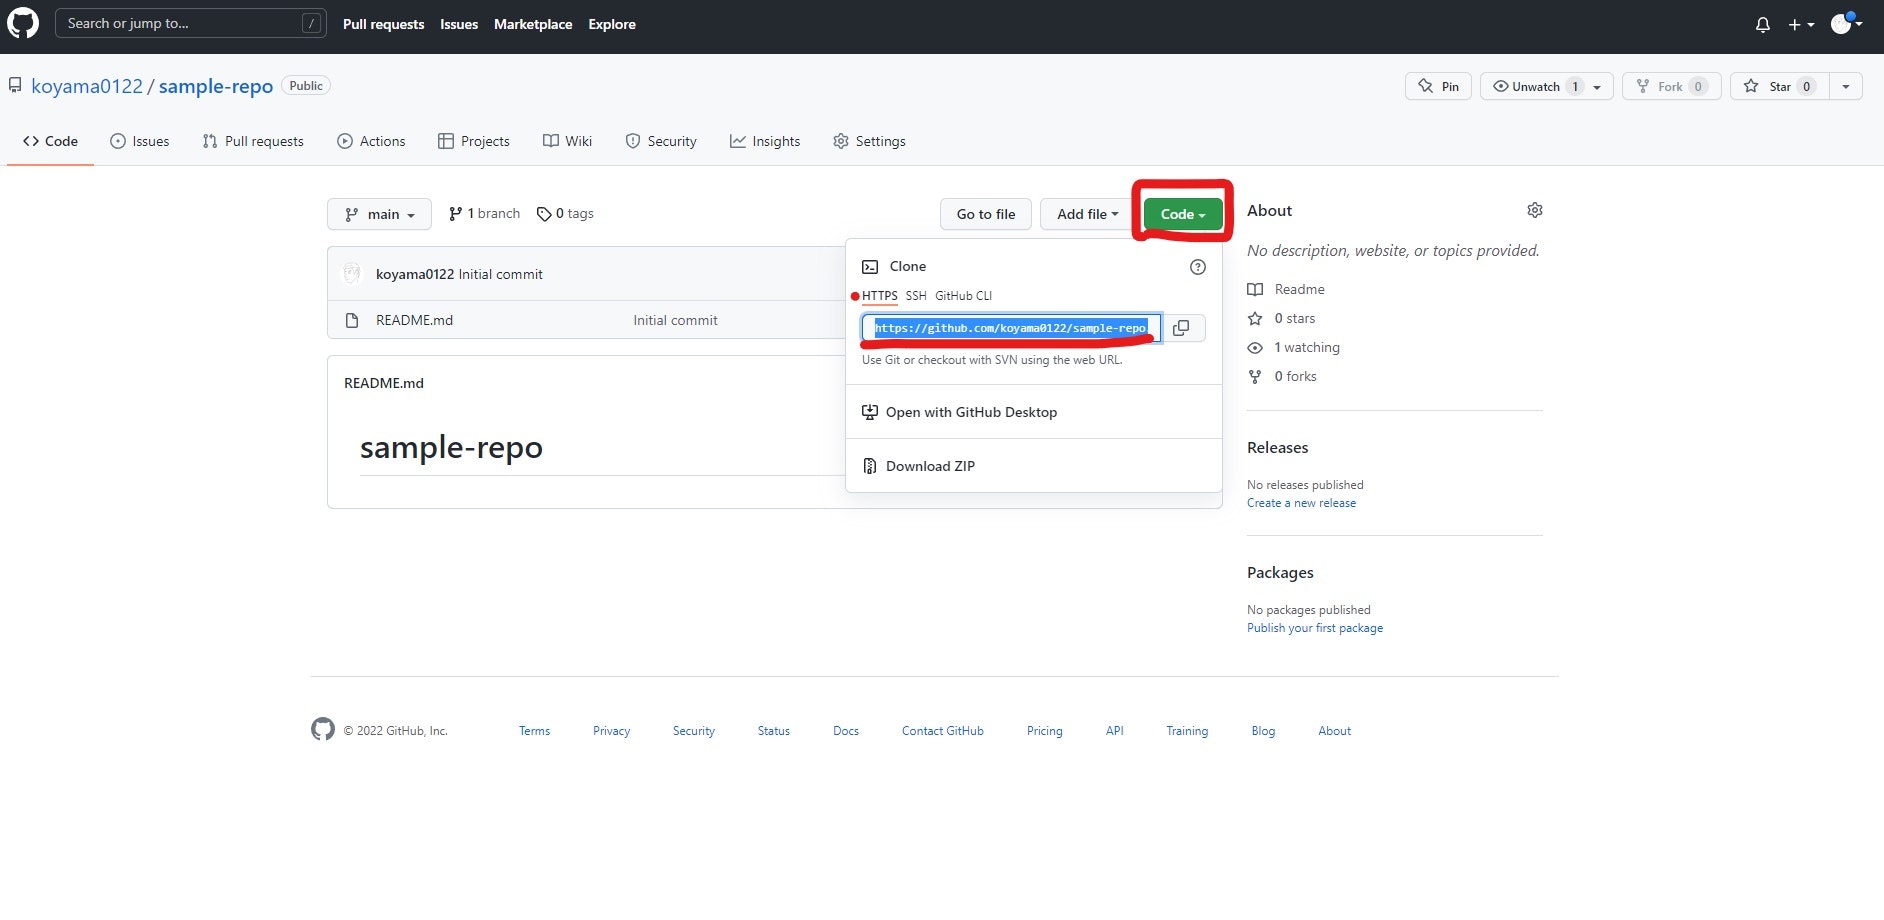Jump to Readme in About sidebar
This screenshot has height=920, width=1884.
click(x=1286, y=289)
